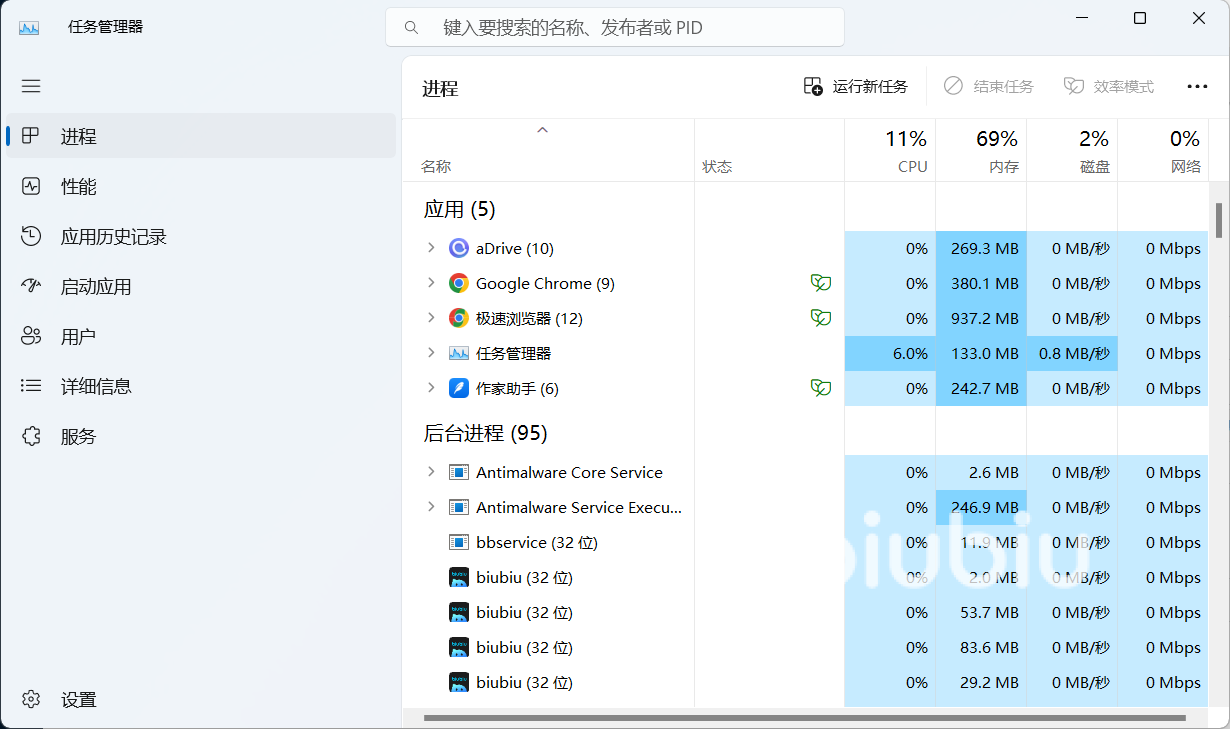Expand the 作家助手 process group

[x=431, y=388]
